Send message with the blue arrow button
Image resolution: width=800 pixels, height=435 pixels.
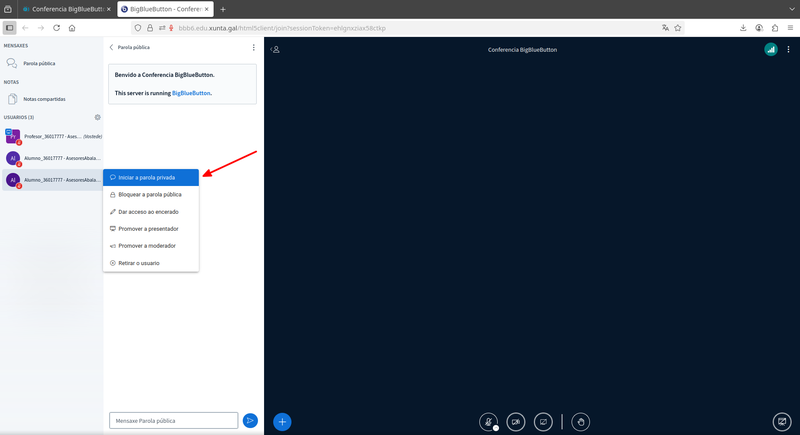point(250,421)
